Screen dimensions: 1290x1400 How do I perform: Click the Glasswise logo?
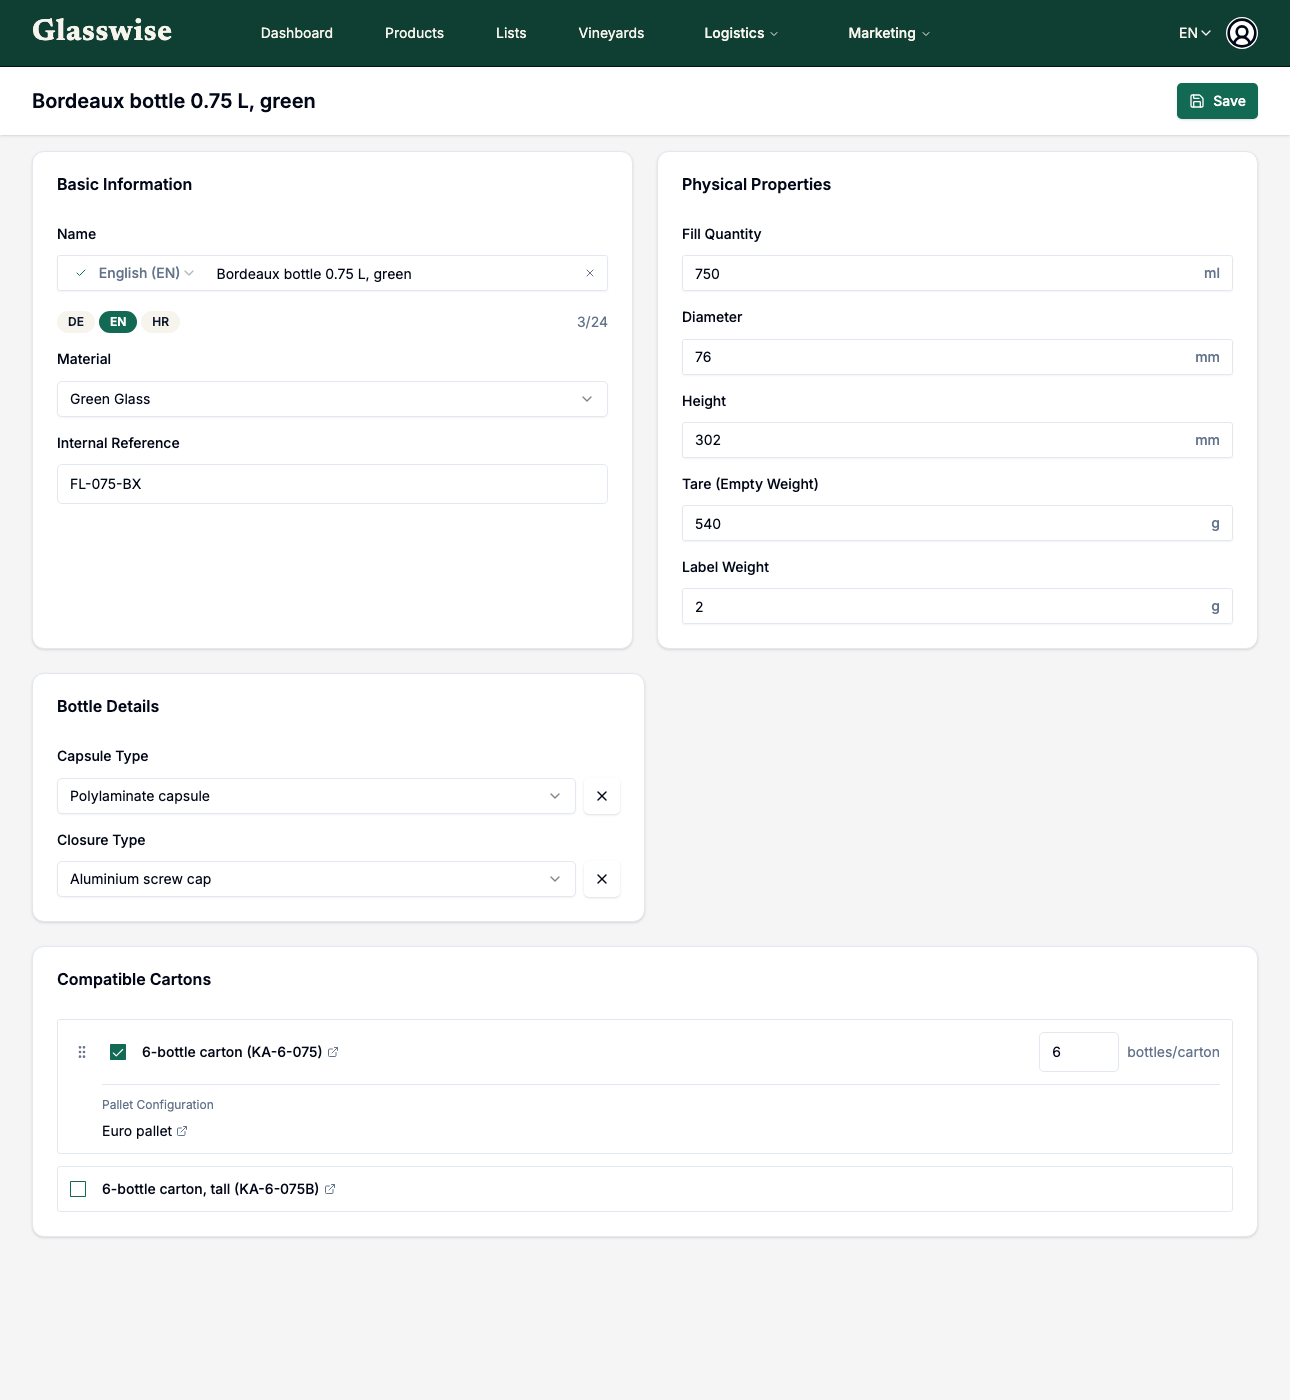(102, 31)
